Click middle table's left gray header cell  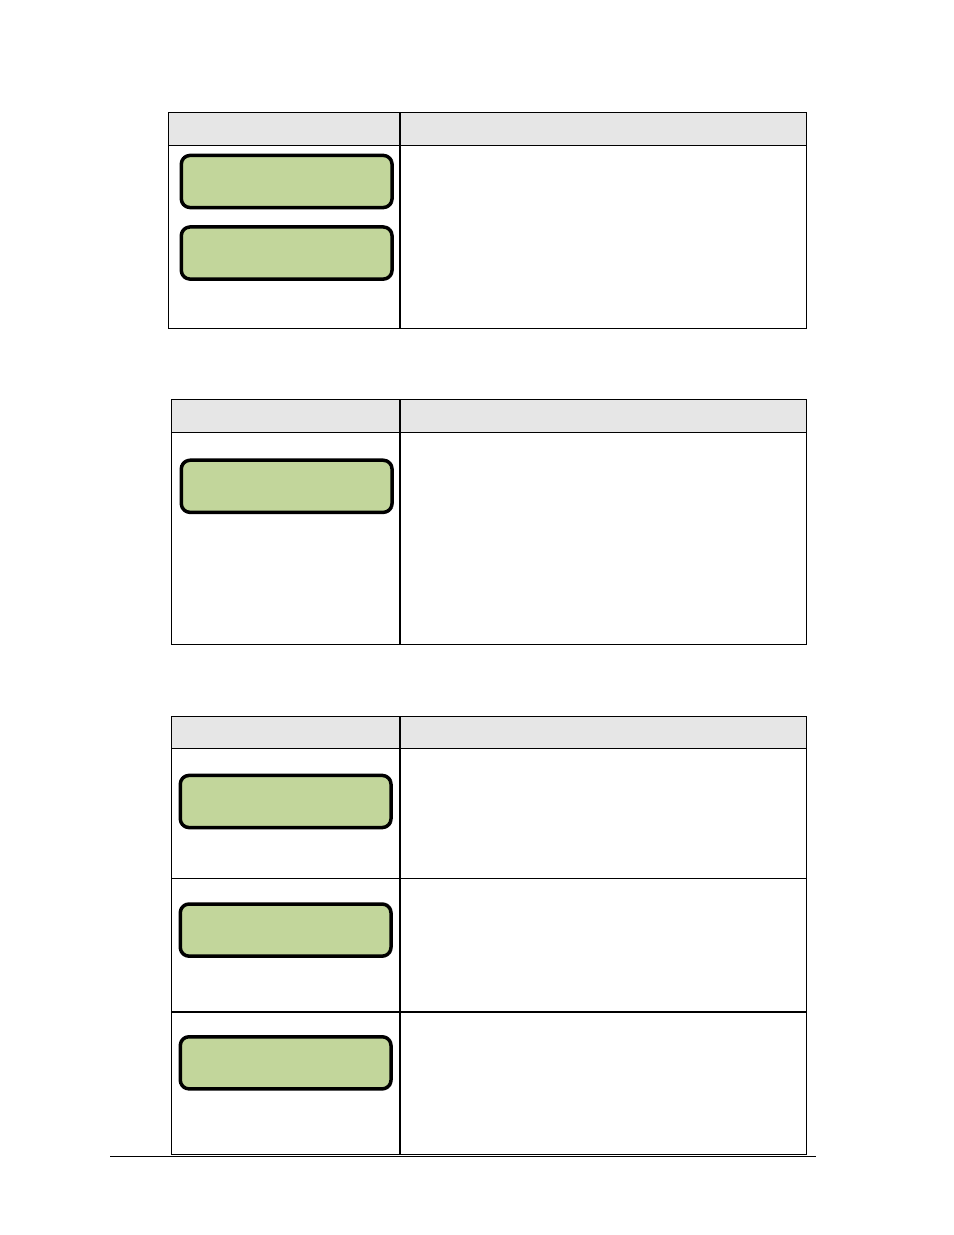285,416
